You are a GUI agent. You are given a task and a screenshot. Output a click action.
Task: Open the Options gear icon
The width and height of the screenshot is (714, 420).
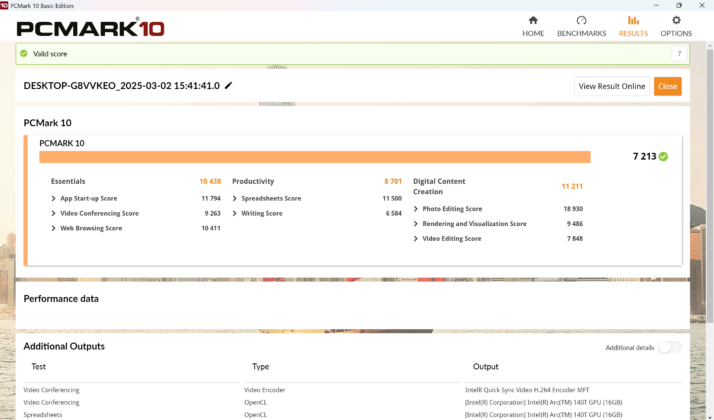coord(676,20)
